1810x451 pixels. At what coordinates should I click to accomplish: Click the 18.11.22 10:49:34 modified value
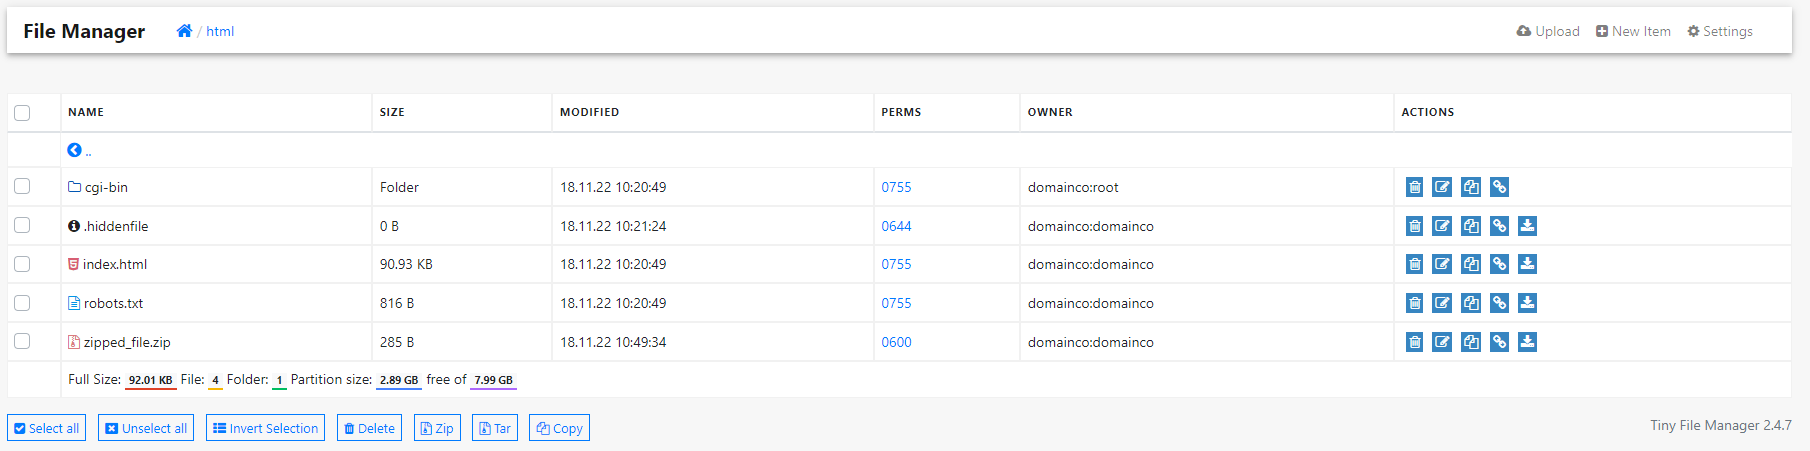tap(613, 342)
